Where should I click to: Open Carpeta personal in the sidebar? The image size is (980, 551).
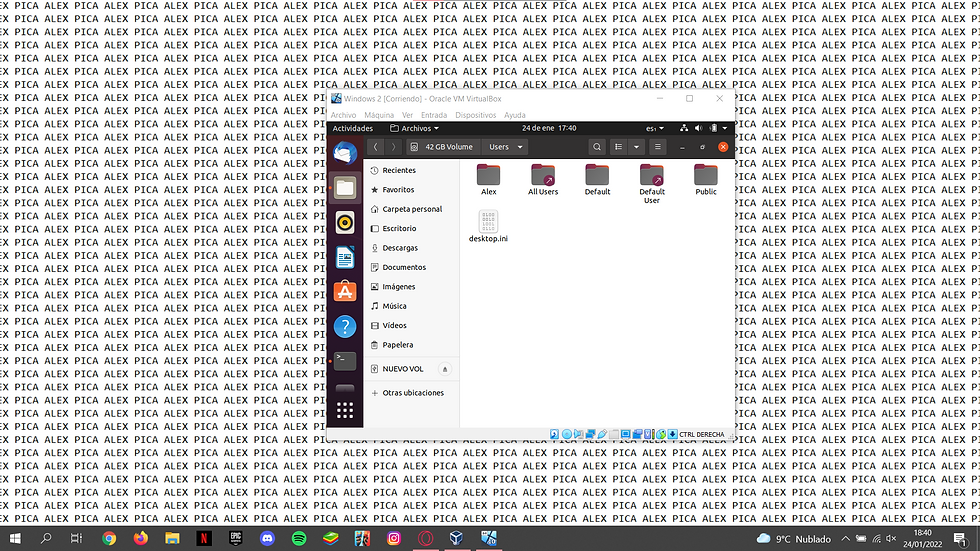411,209
